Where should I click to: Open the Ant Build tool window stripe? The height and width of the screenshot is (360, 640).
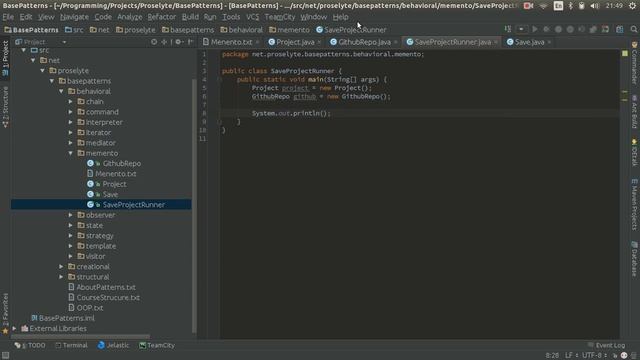[x=634, y=111]
